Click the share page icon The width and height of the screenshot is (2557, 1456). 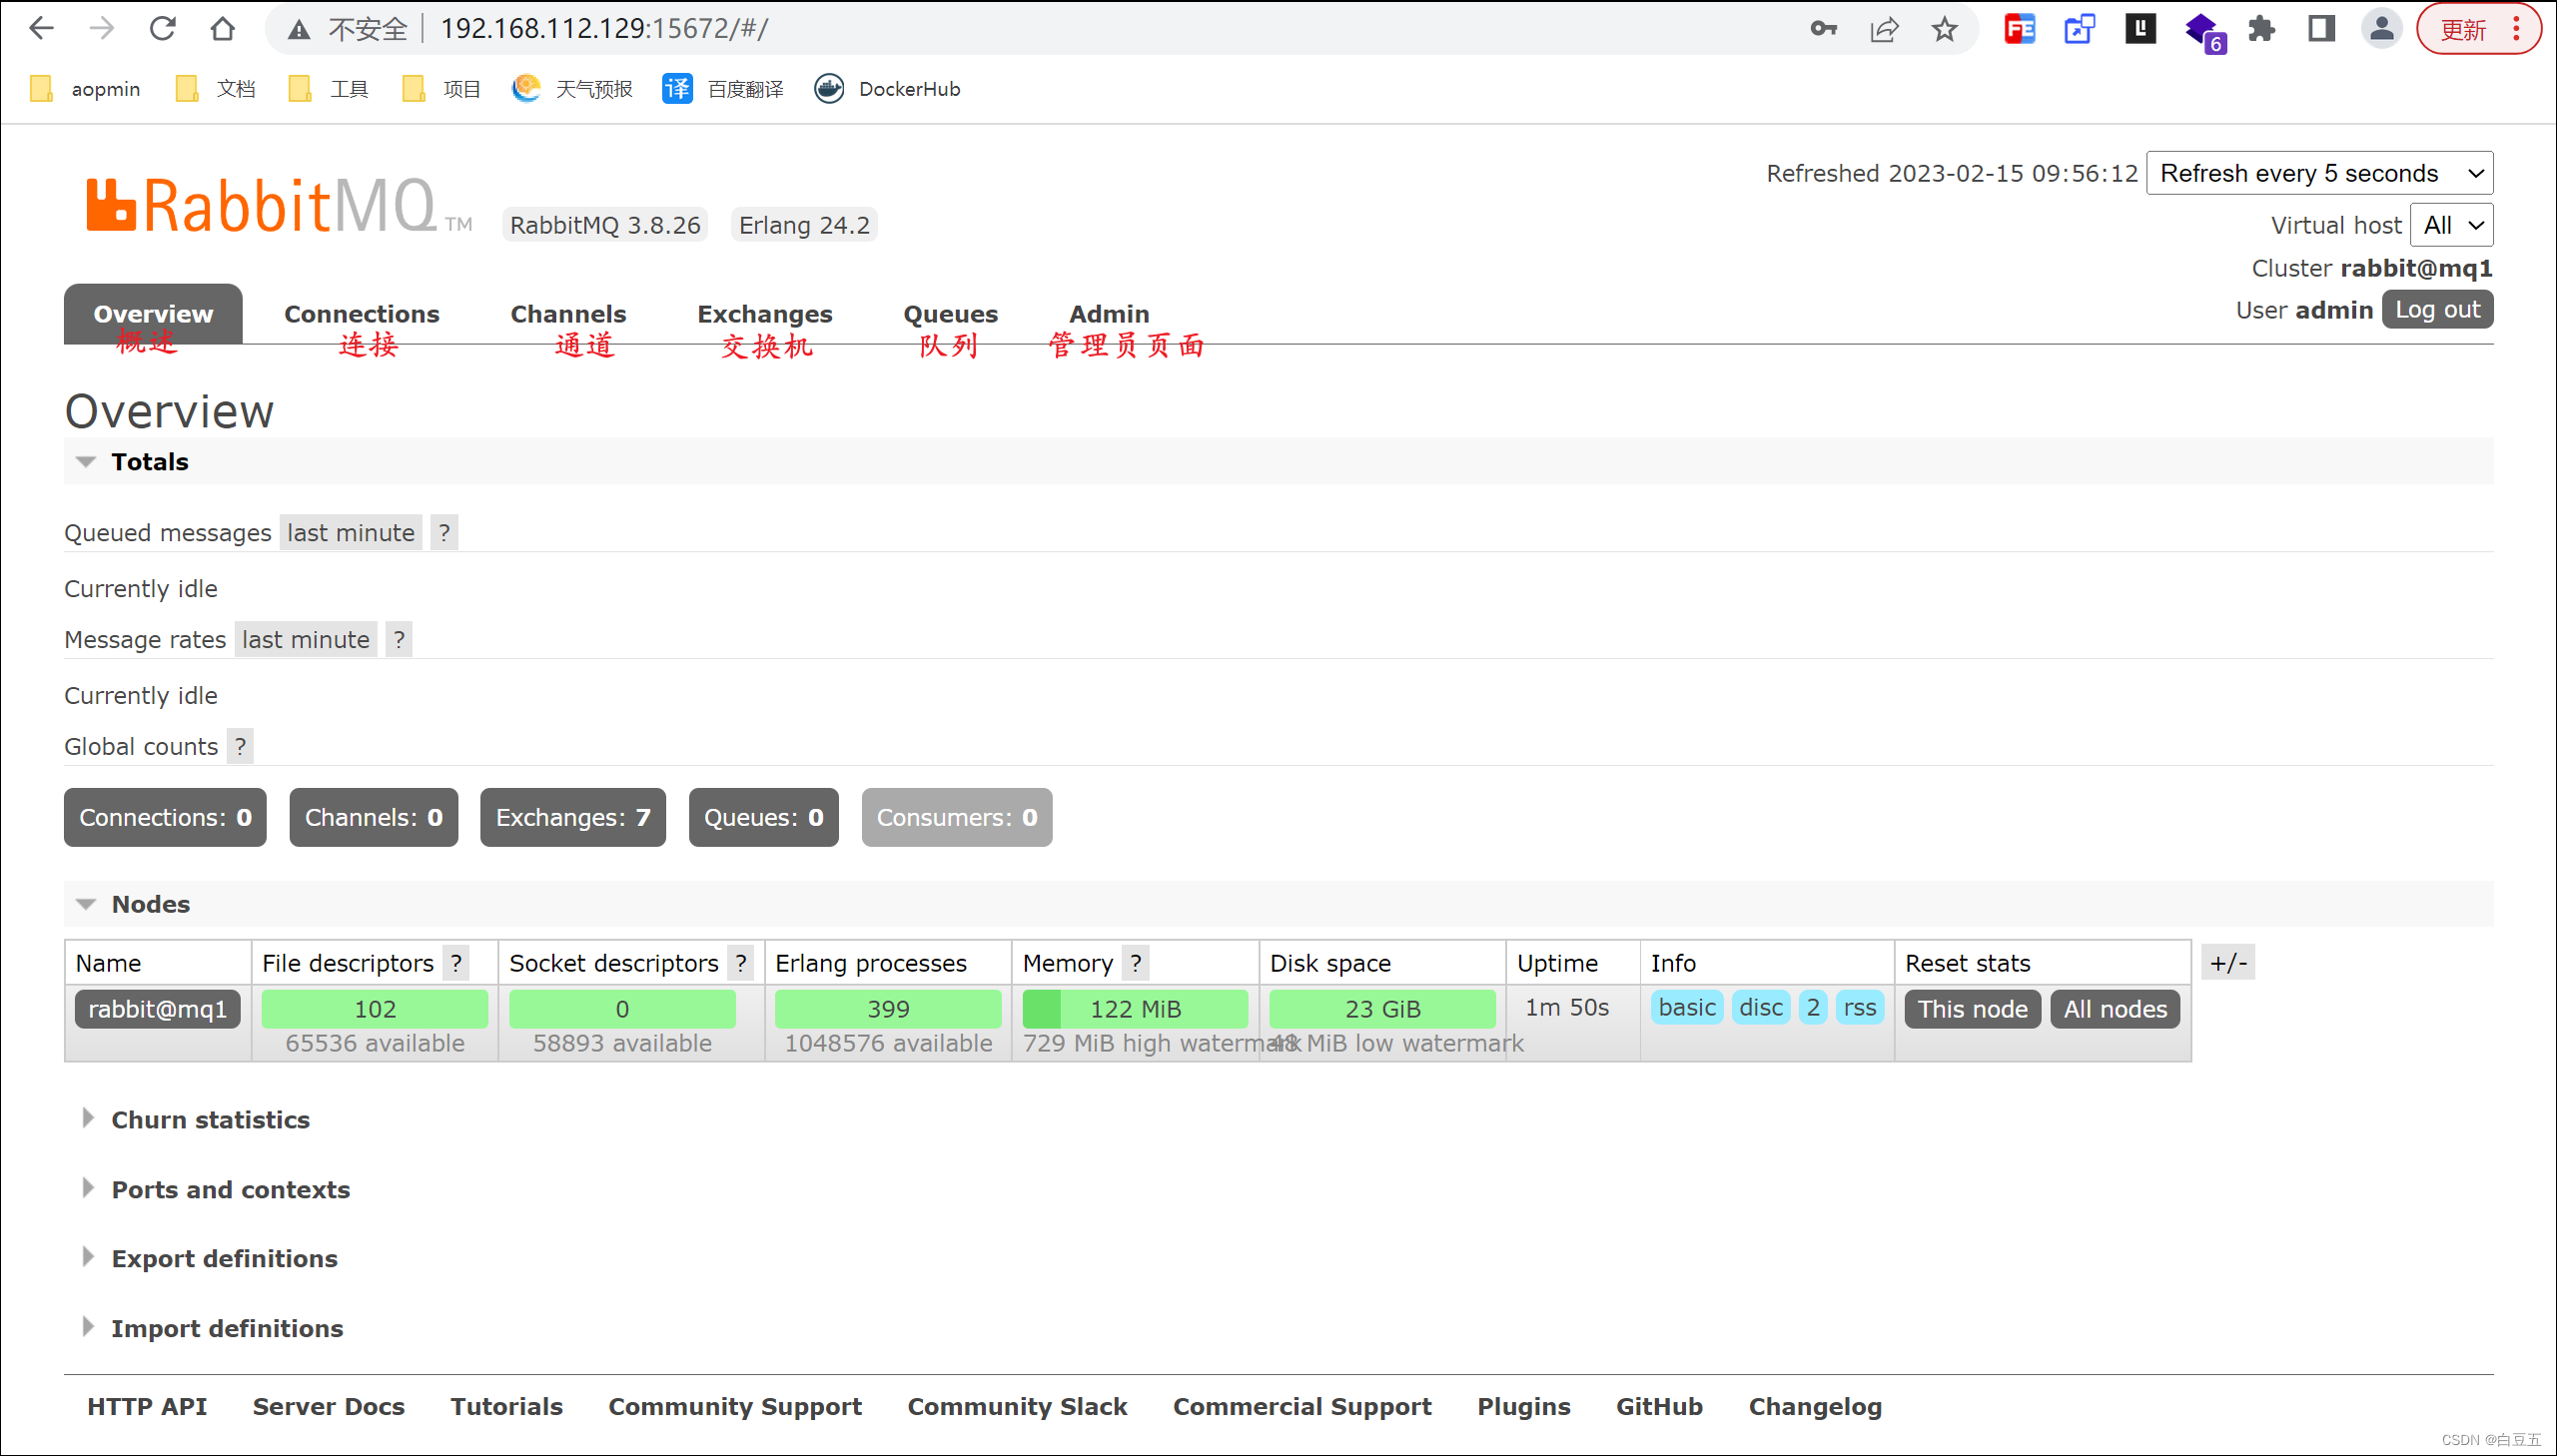click(1884, 29)
